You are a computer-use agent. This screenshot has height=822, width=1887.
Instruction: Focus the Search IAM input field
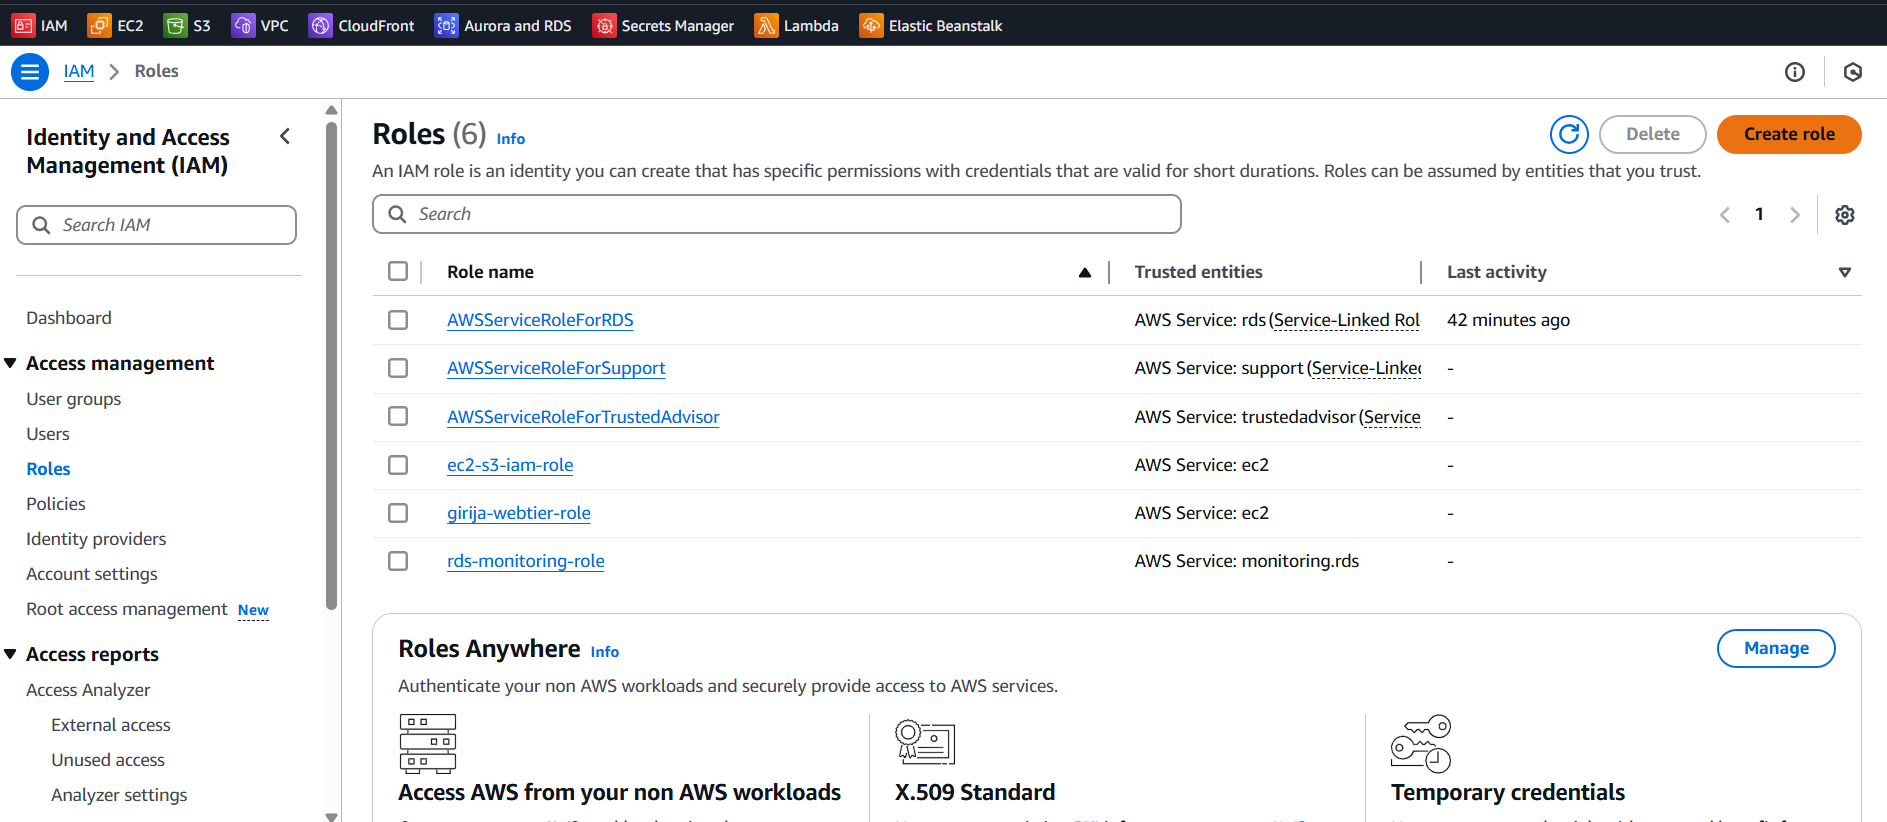point(156,225)
